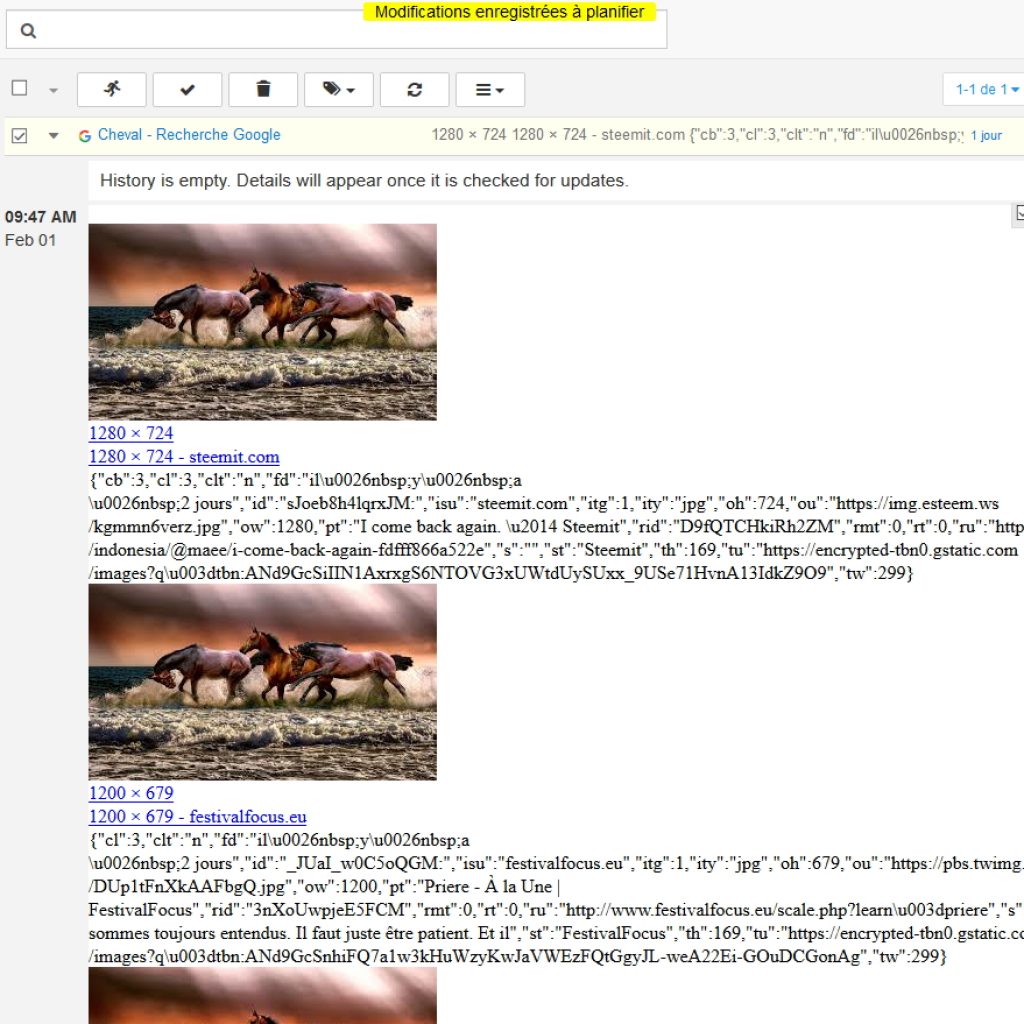Open the '1-1 de 1' pagination dropdown
The image size is (1024, 1024).
pos(986,89)
